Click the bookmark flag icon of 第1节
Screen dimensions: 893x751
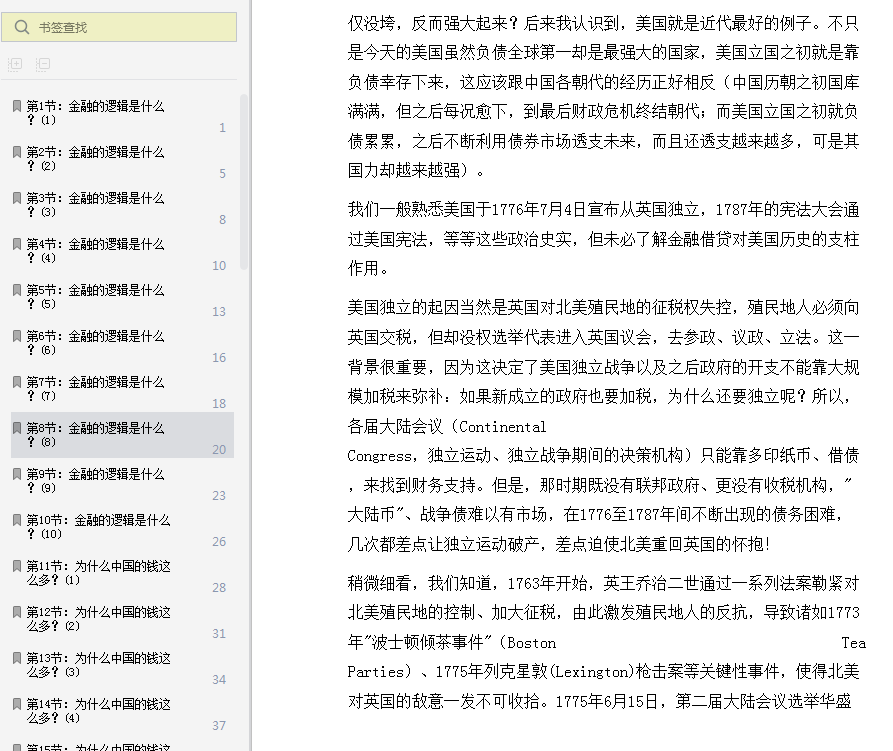point(17,105)
